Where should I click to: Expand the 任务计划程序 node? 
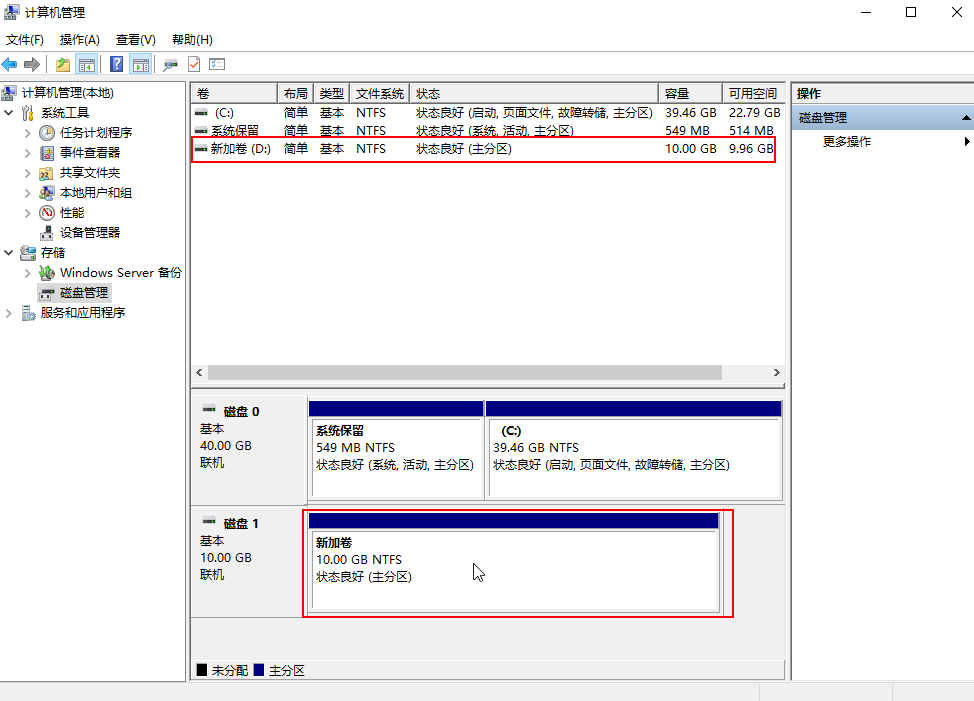pyautogui.click(x=27, y=133)
